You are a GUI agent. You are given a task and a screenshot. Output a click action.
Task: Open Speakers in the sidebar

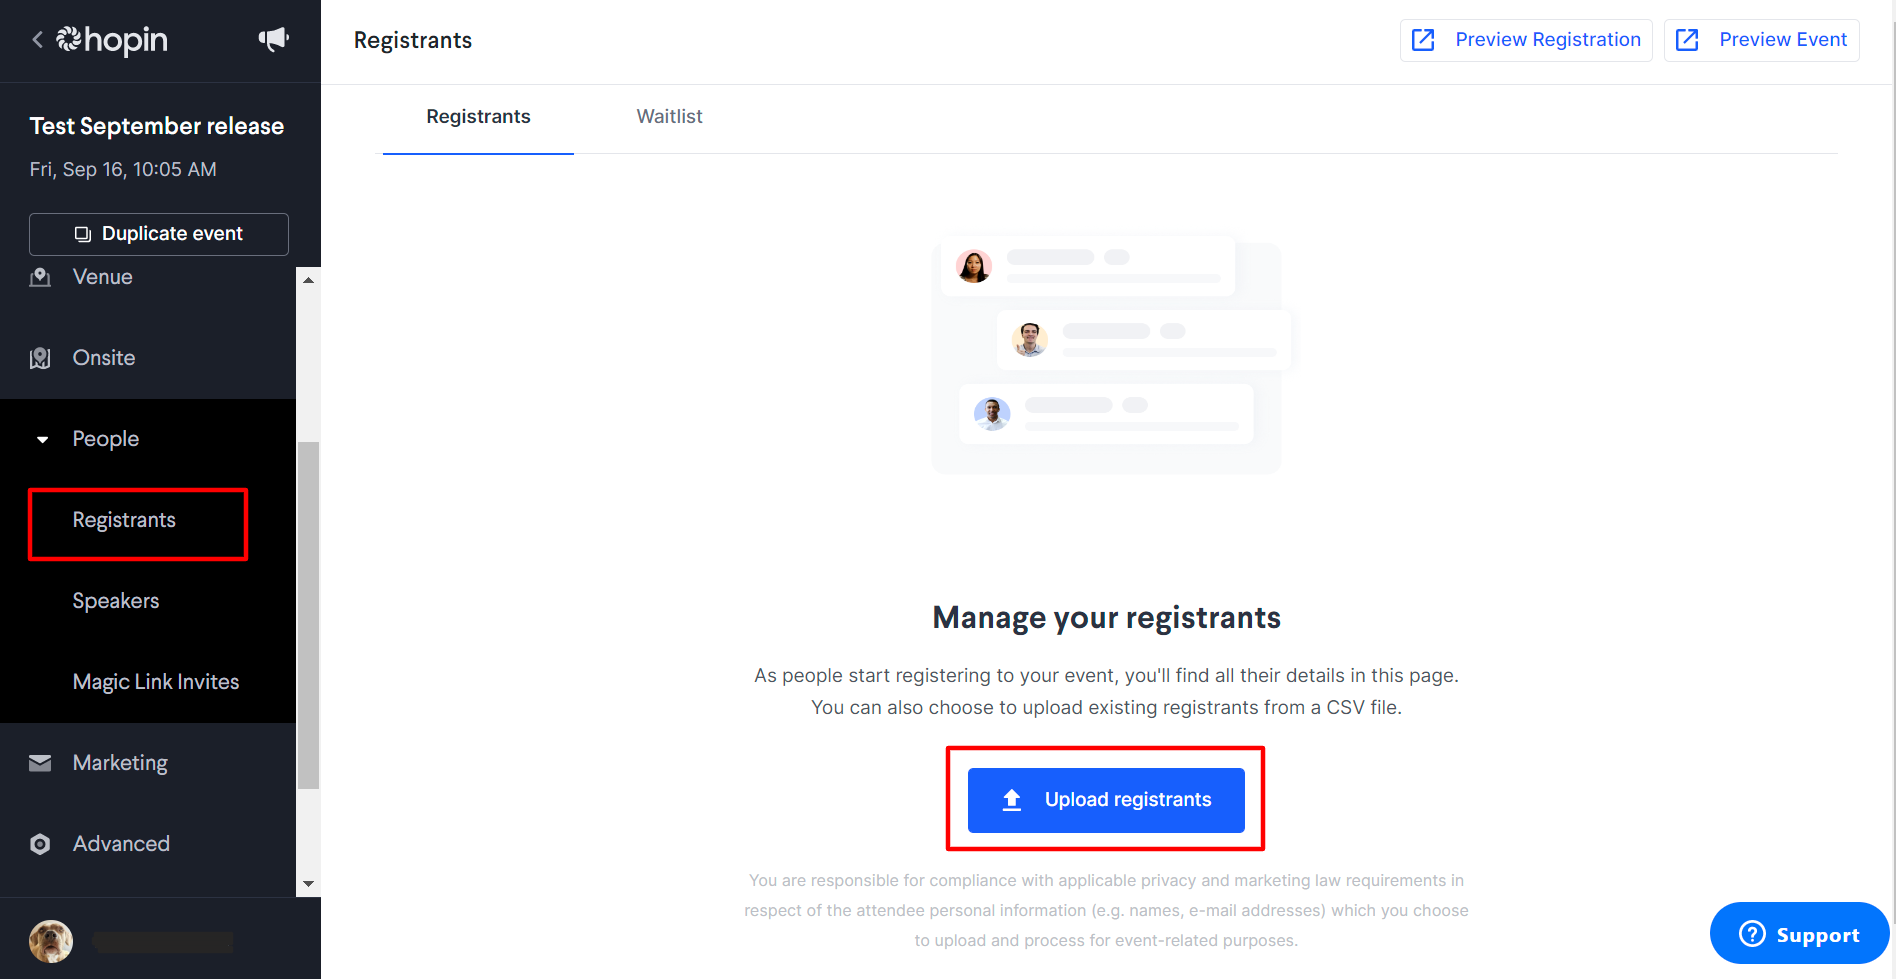[x=116, y=601]
